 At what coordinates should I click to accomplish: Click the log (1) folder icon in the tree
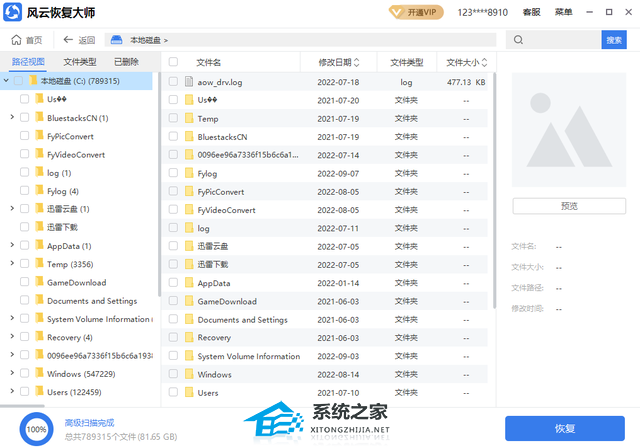39,172
